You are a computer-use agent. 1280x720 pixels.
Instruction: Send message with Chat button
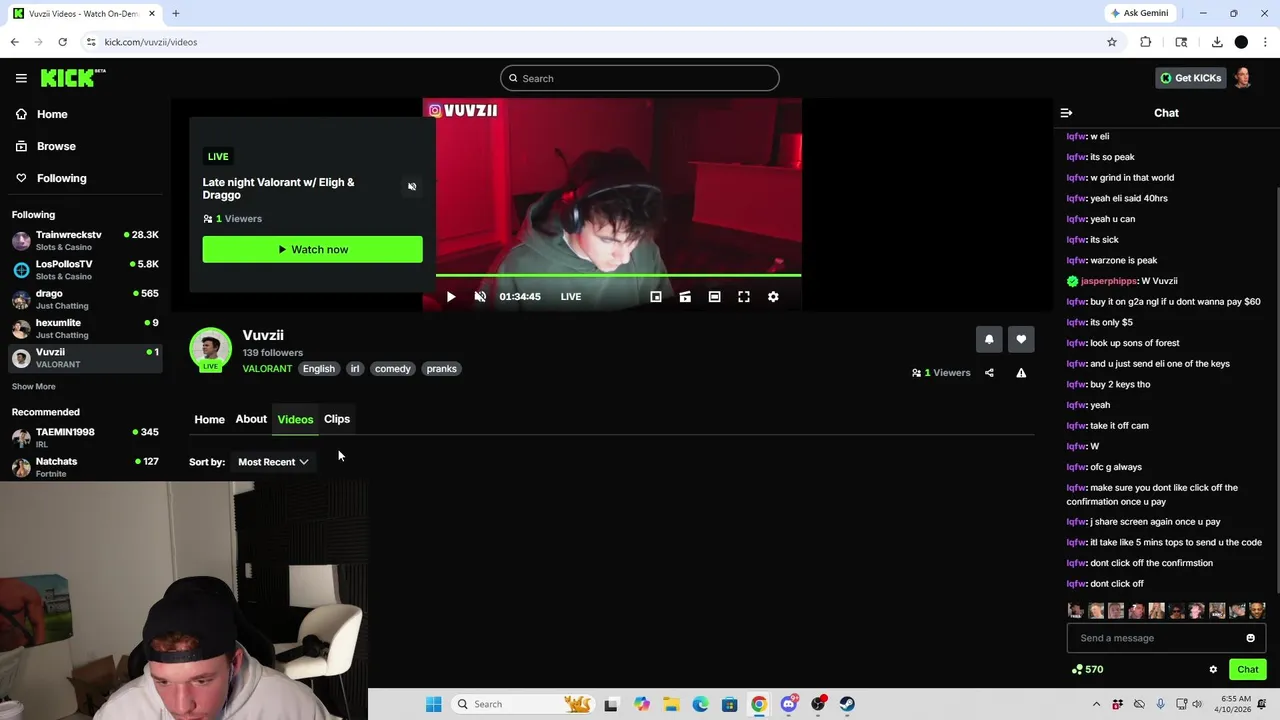[1248, 670]
